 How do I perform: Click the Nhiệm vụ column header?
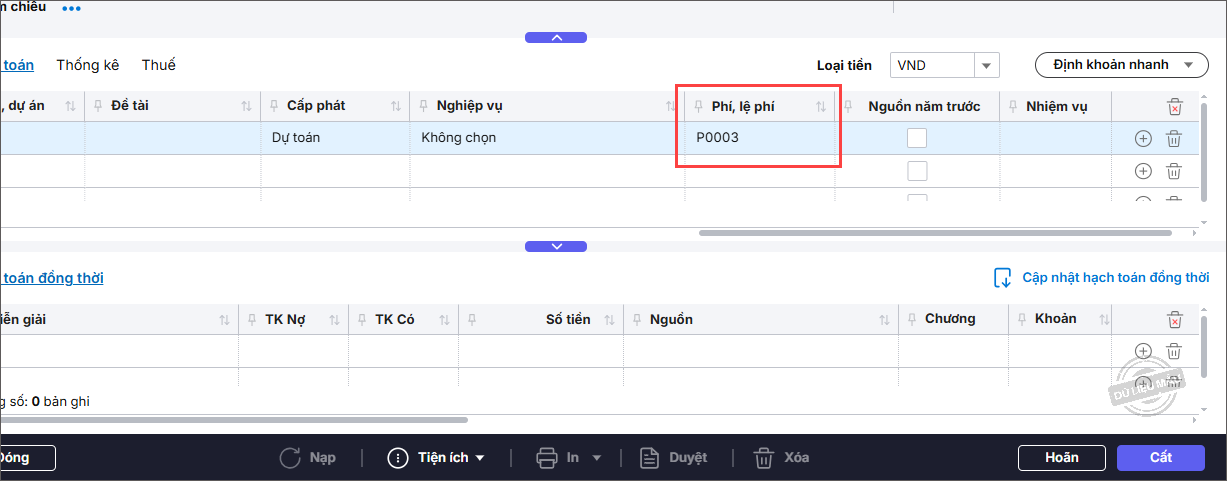1056,106
